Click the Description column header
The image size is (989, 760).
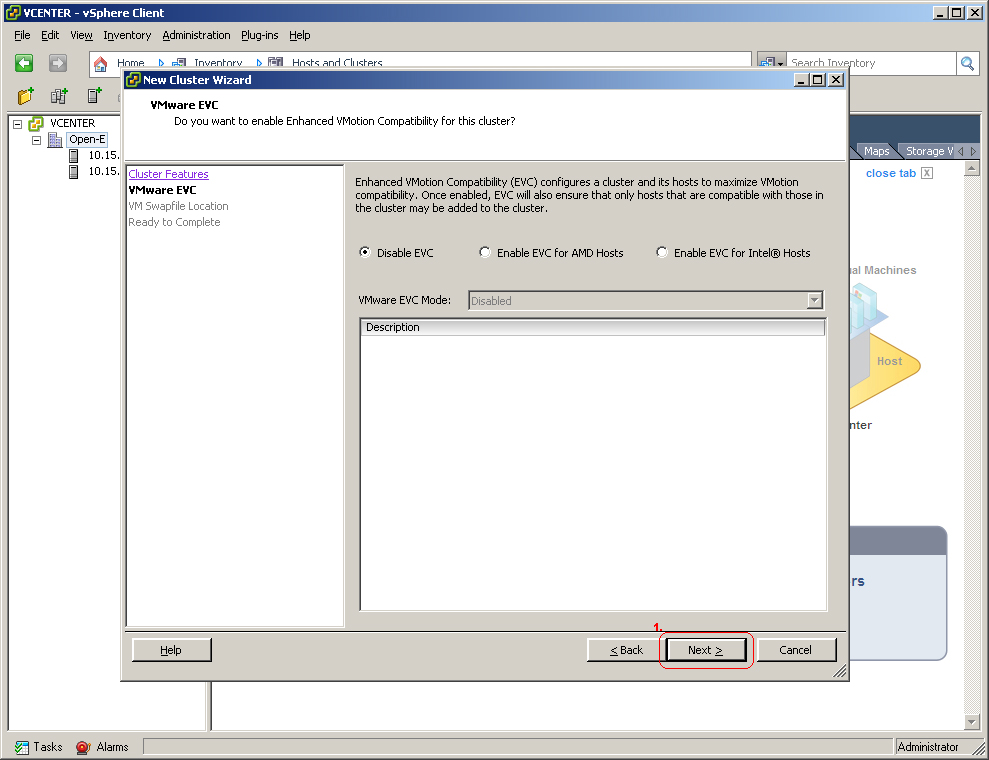tap(592, 327)
